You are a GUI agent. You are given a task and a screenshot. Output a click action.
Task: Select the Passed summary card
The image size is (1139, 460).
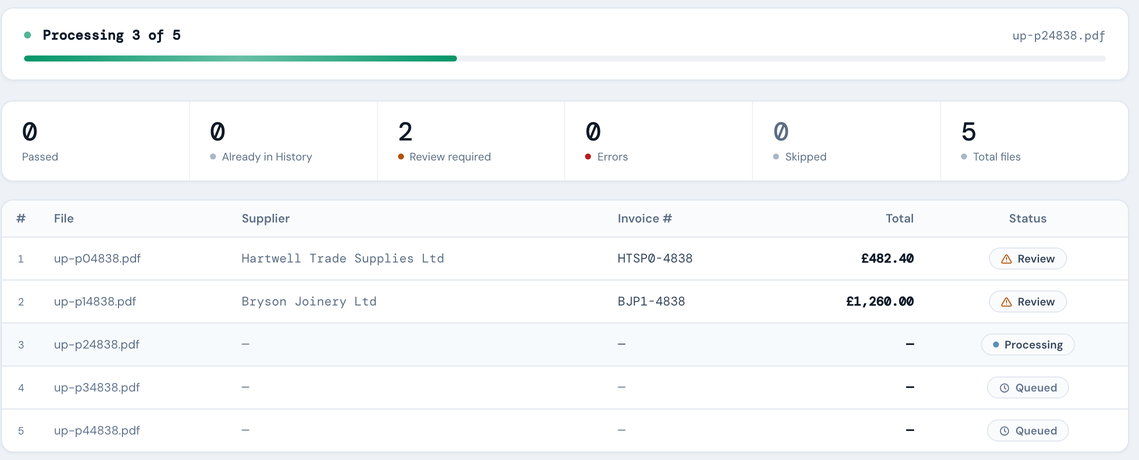[96, 141]
